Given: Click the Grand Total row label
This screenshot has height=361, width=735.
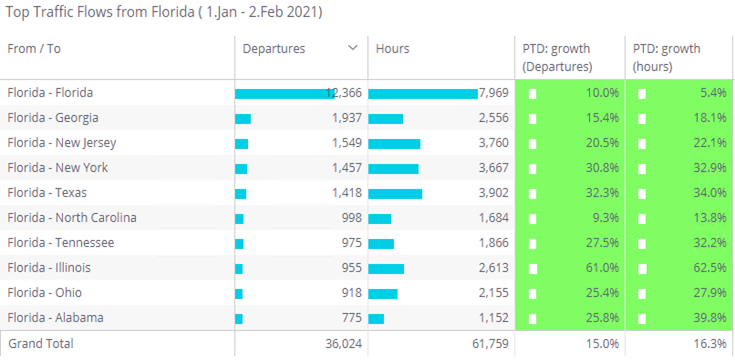Looking at the screenshot, I should click(41, 344).
